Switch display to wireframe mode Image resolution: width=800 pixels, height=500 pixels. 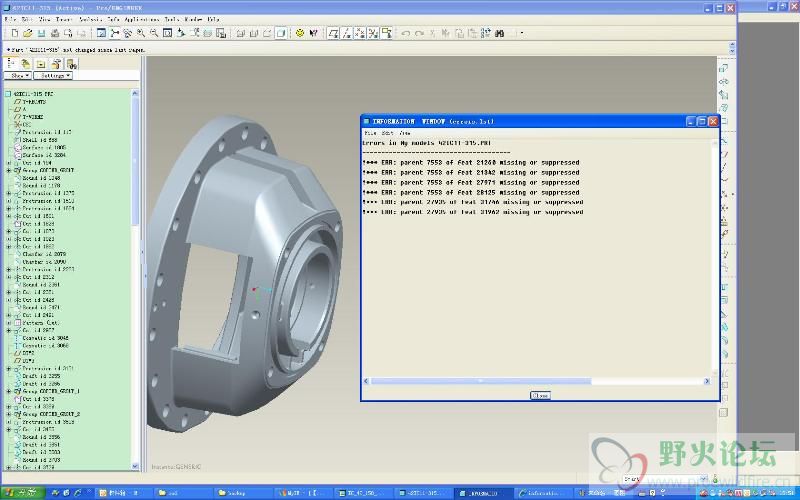pos(240,33)
